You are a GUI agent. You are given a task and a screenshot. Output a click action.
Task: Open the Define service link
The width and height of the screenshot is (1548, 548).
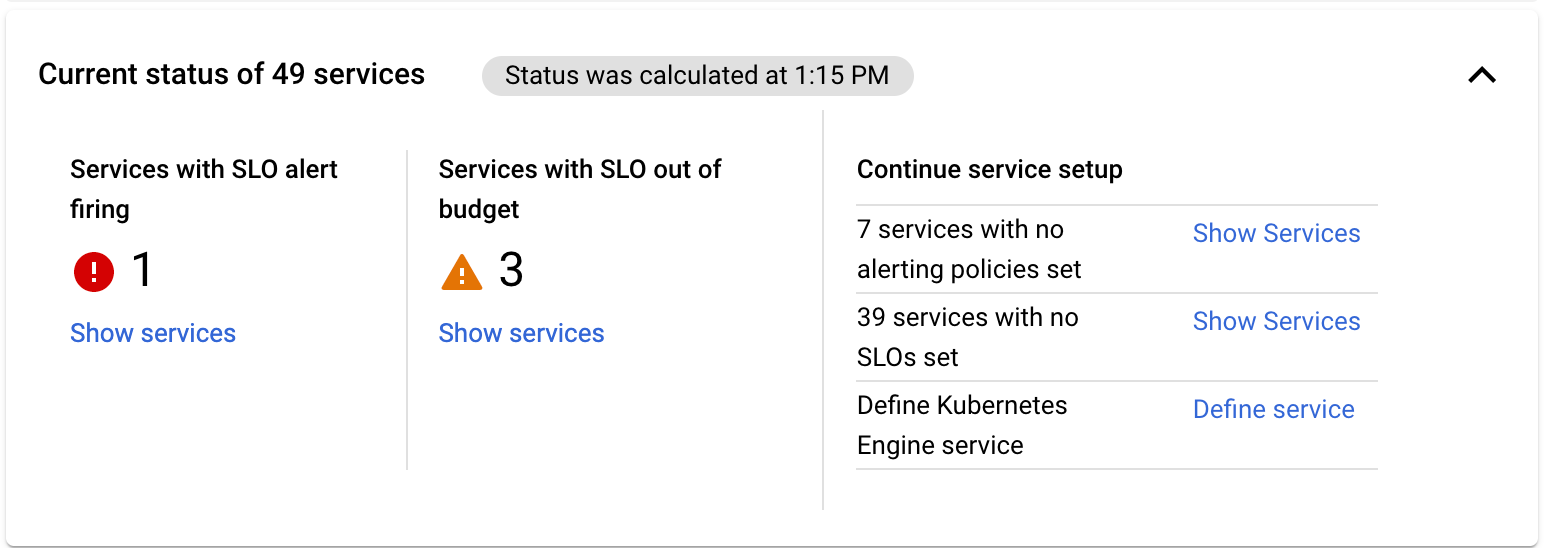1273,409
